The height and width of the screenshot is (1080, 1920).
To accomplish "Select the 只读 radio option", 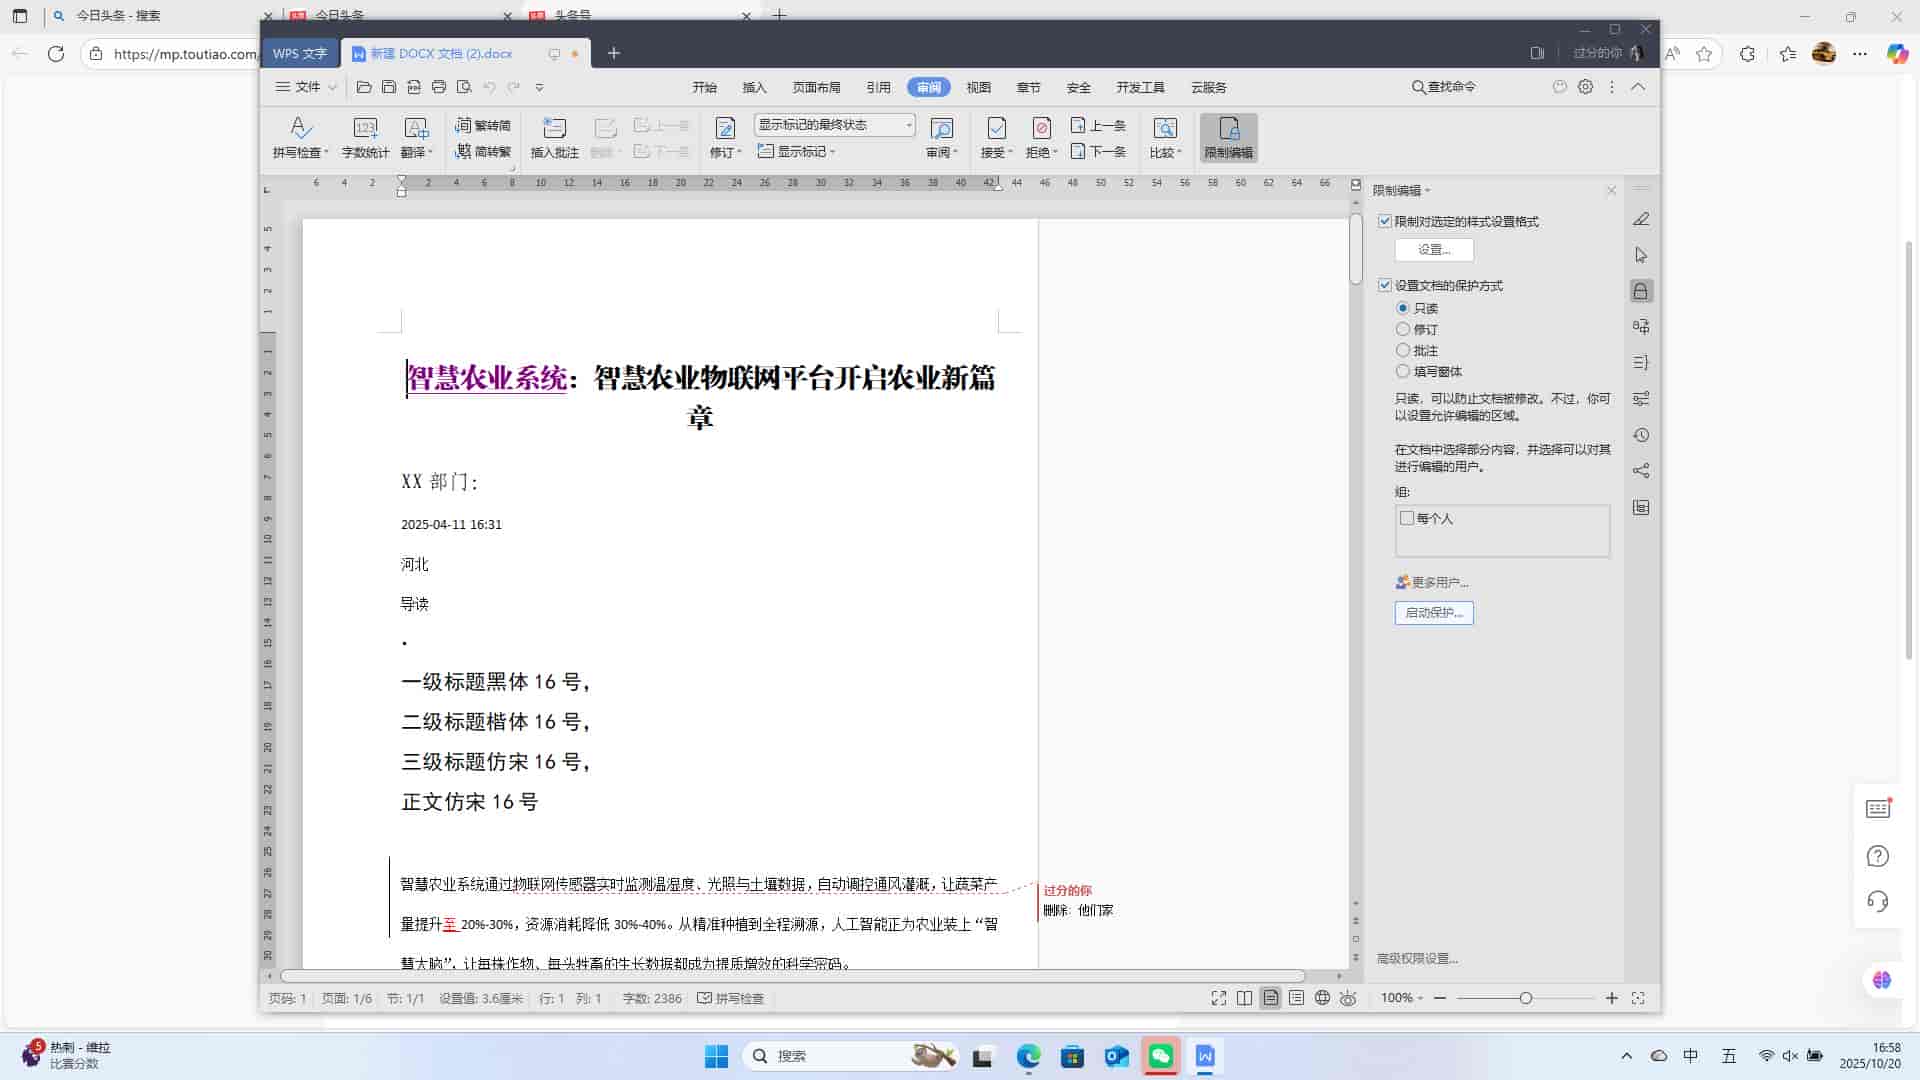I will pos(1403,308).
